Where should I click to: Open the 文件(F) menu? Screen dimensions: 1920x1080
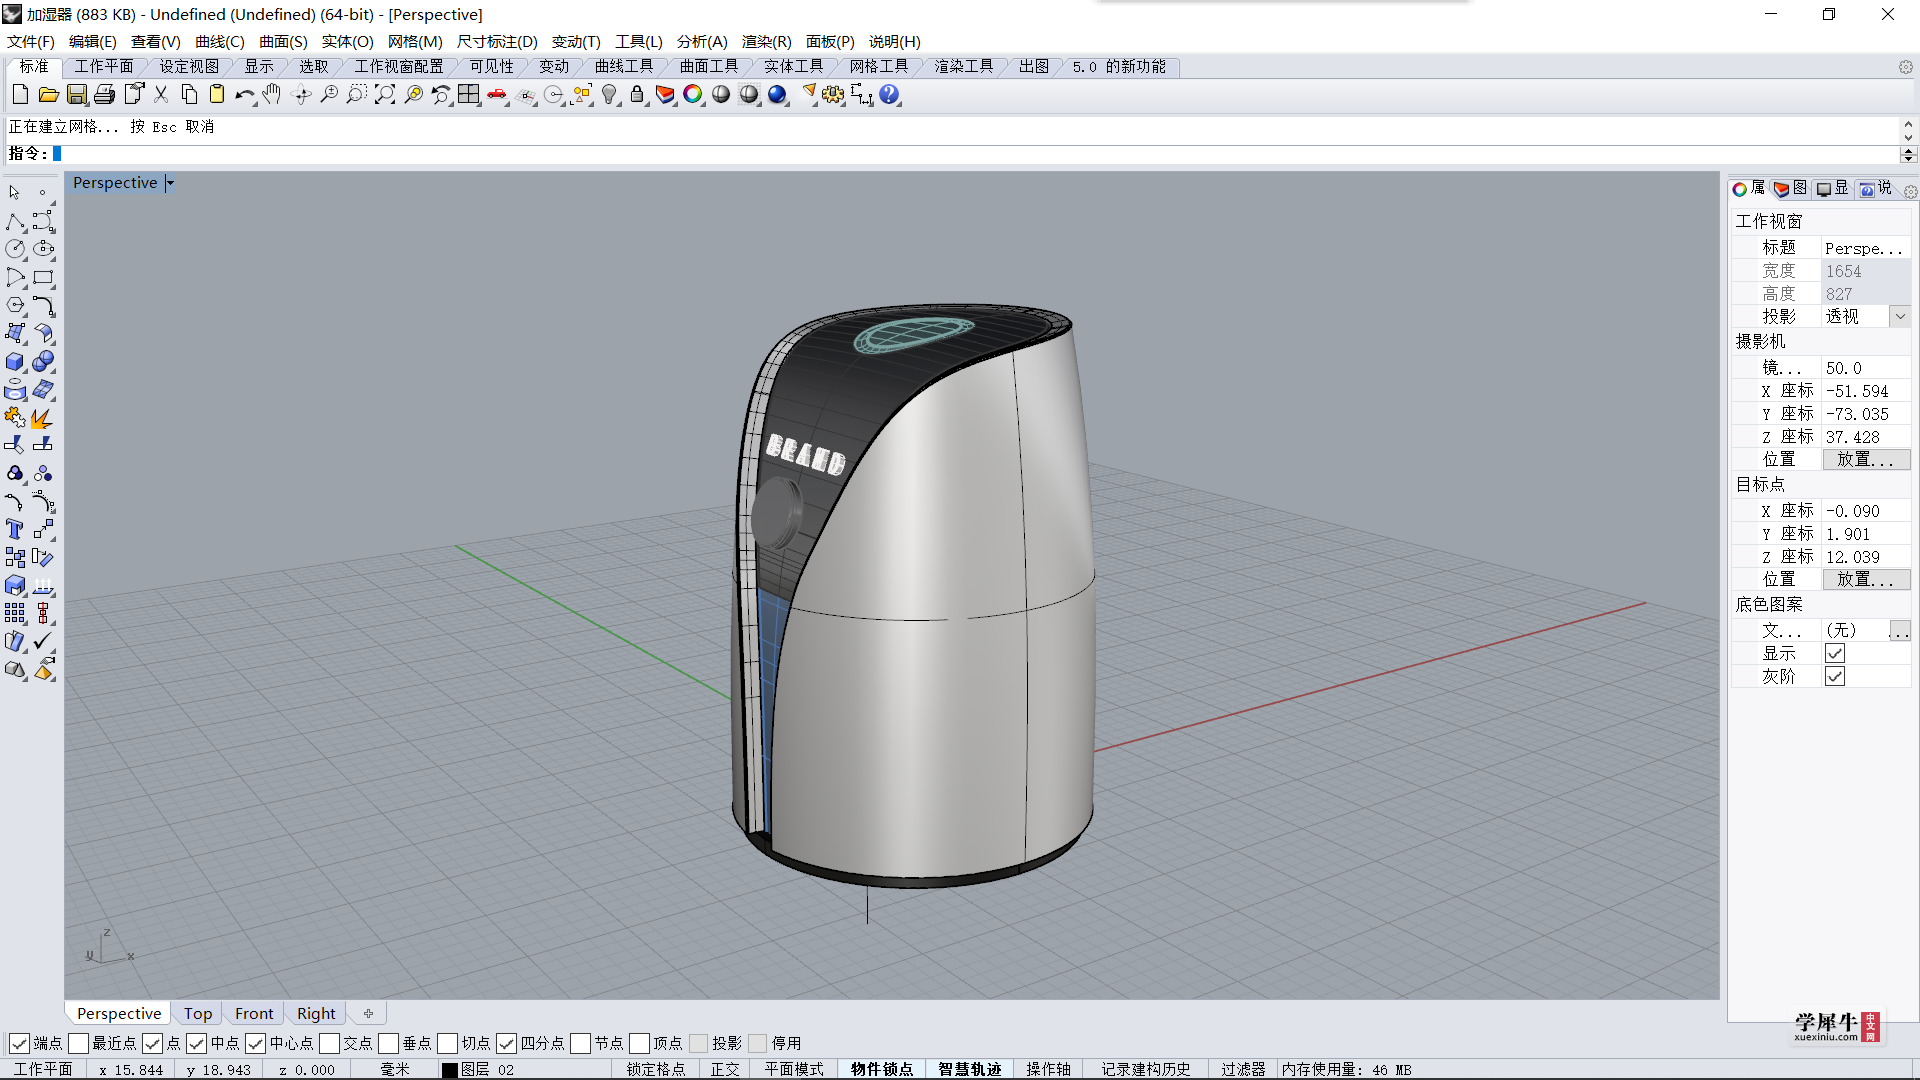pos(30,41)
